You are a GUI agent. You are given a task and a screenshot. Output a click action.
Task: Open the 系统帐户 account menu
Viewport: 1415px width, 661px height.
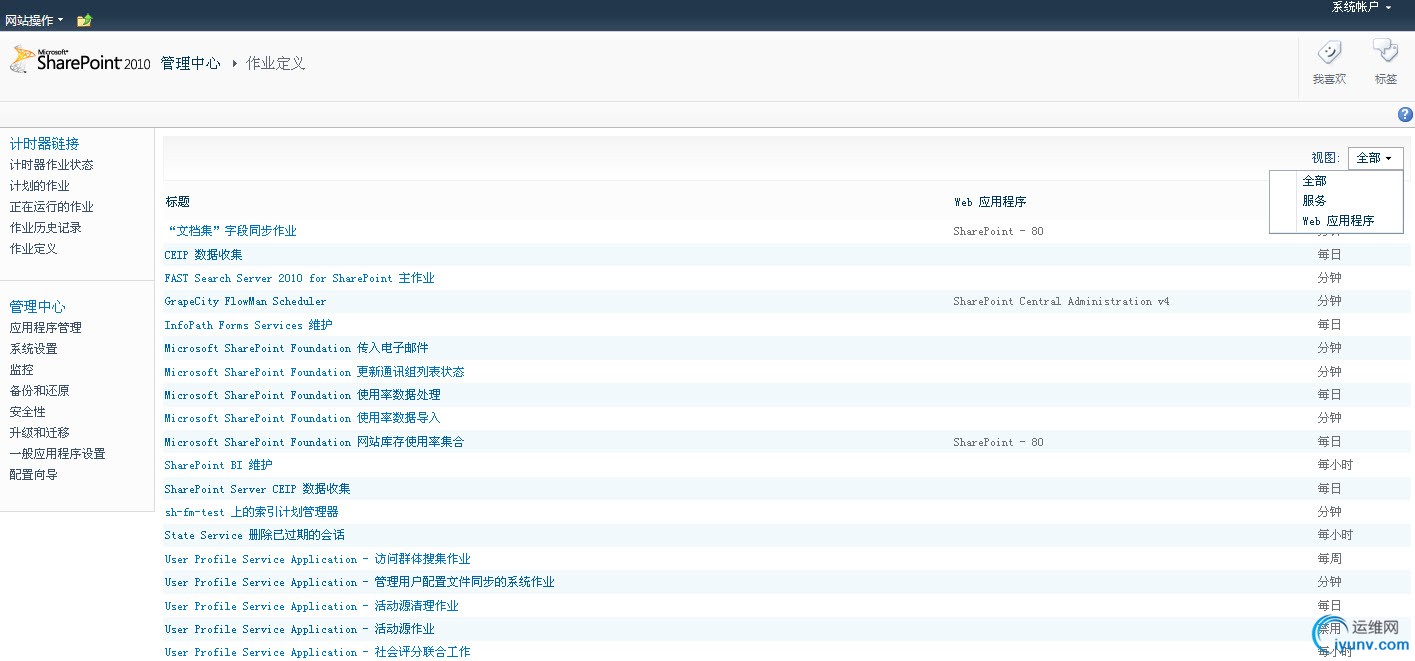click(x=1362, y=7)
